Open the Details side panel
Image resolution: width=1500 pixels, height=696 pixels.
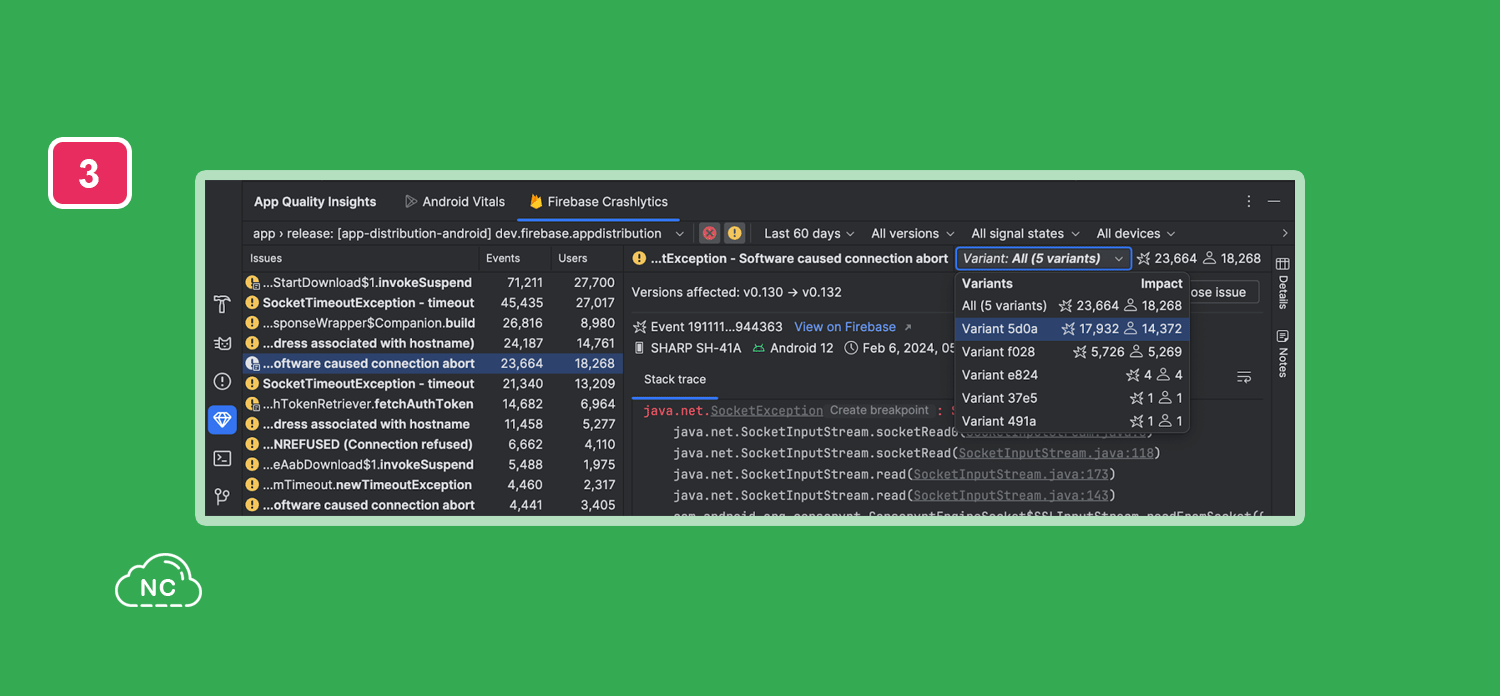tap(1282, 284)
